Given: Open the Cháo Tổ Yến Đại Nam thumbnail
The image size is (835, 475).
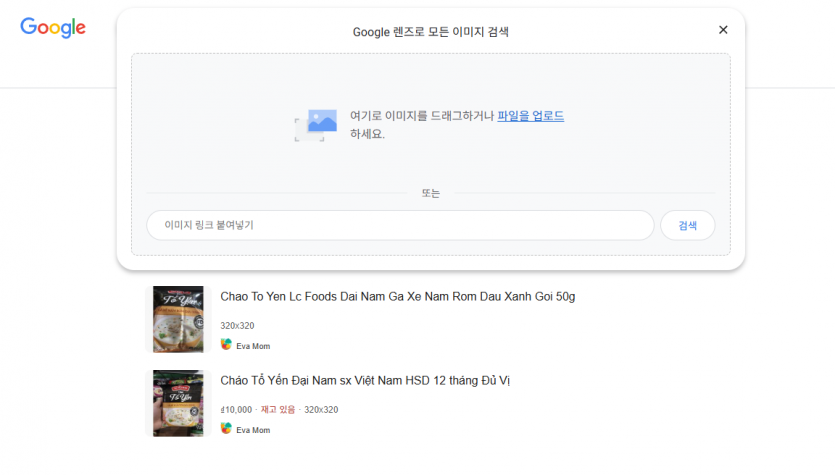Looking at the screenshot, I should click(x=178, y=403).
